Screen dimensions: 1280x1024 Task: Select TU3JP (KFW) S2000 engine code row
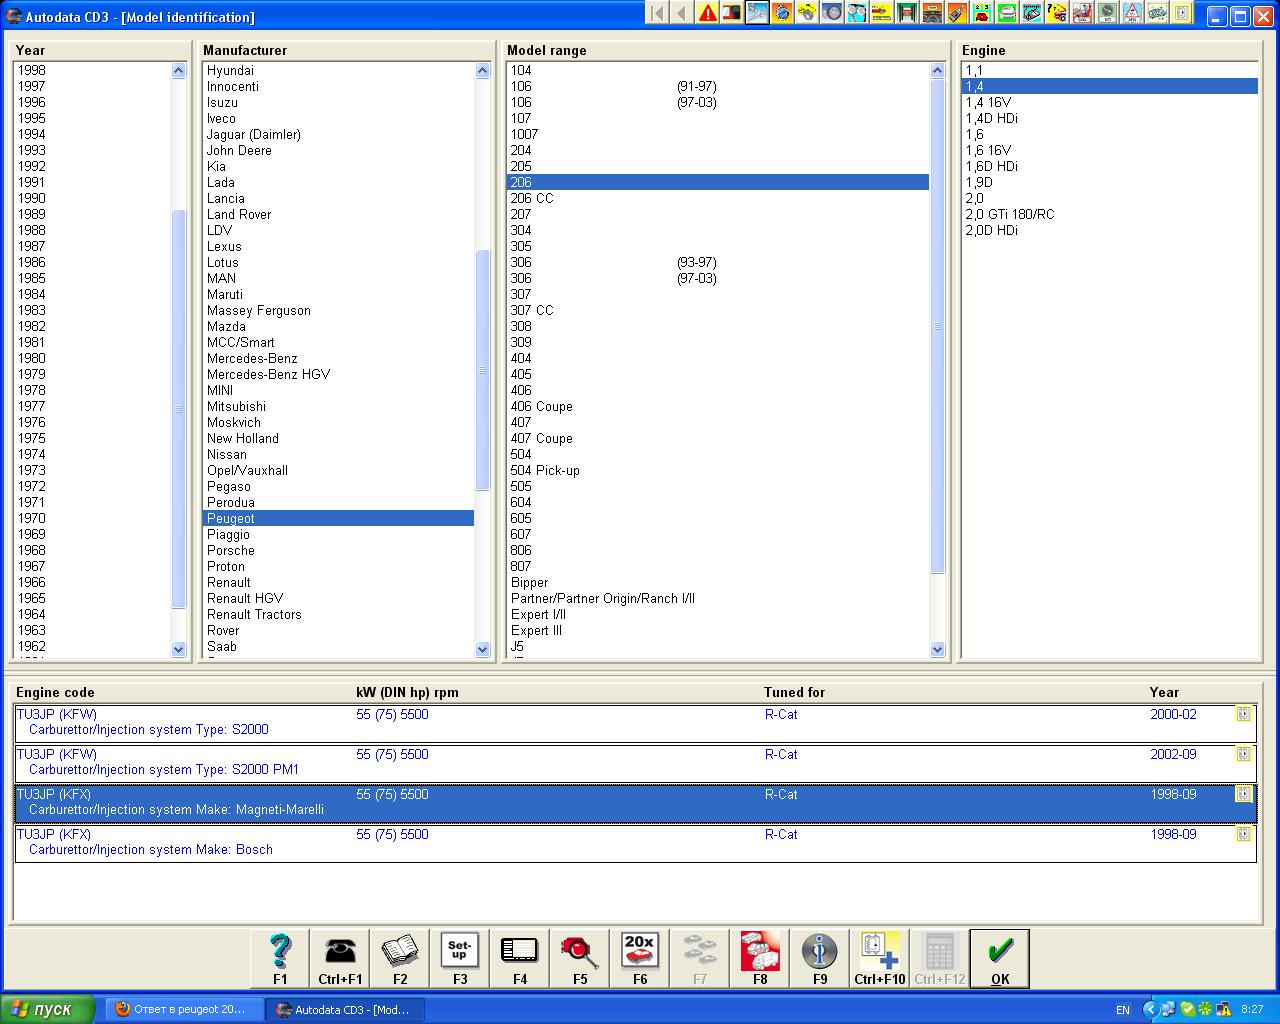pyautogui.click(x=635, y=722)
